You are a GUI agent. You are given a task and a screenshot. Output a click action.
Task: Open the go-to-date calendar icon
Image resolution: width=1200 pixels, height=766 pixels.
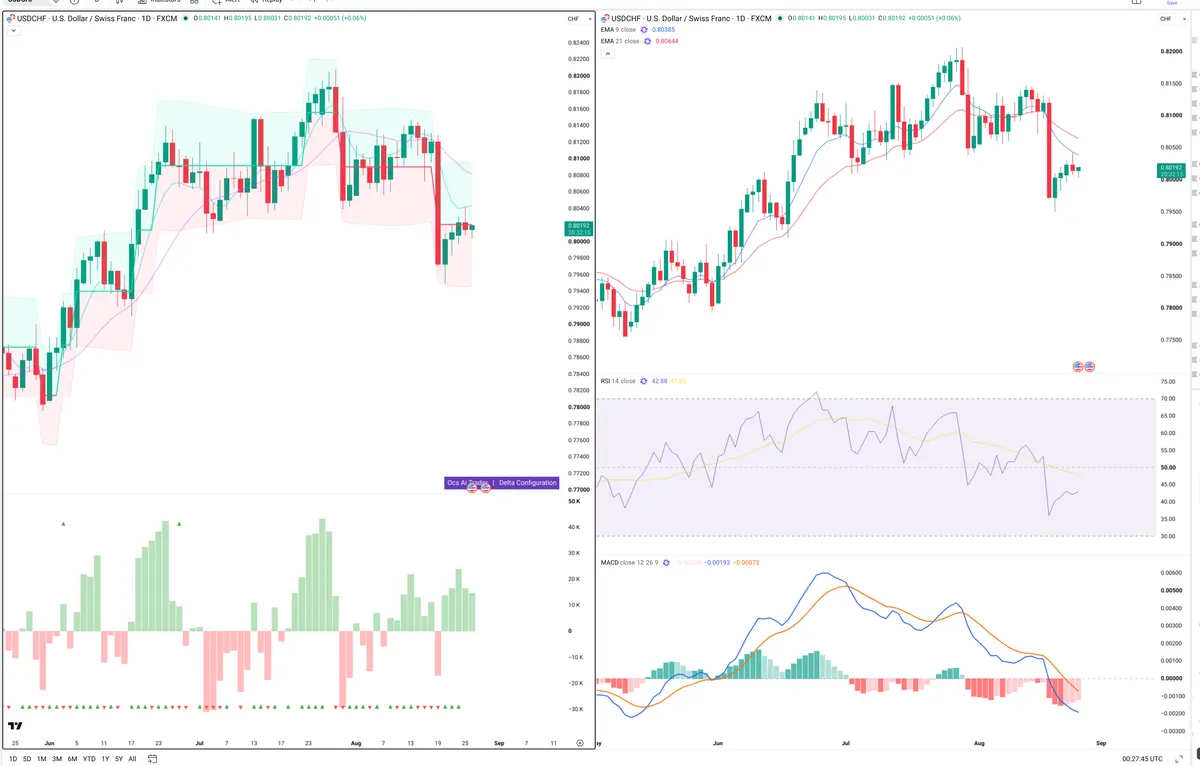152,759
